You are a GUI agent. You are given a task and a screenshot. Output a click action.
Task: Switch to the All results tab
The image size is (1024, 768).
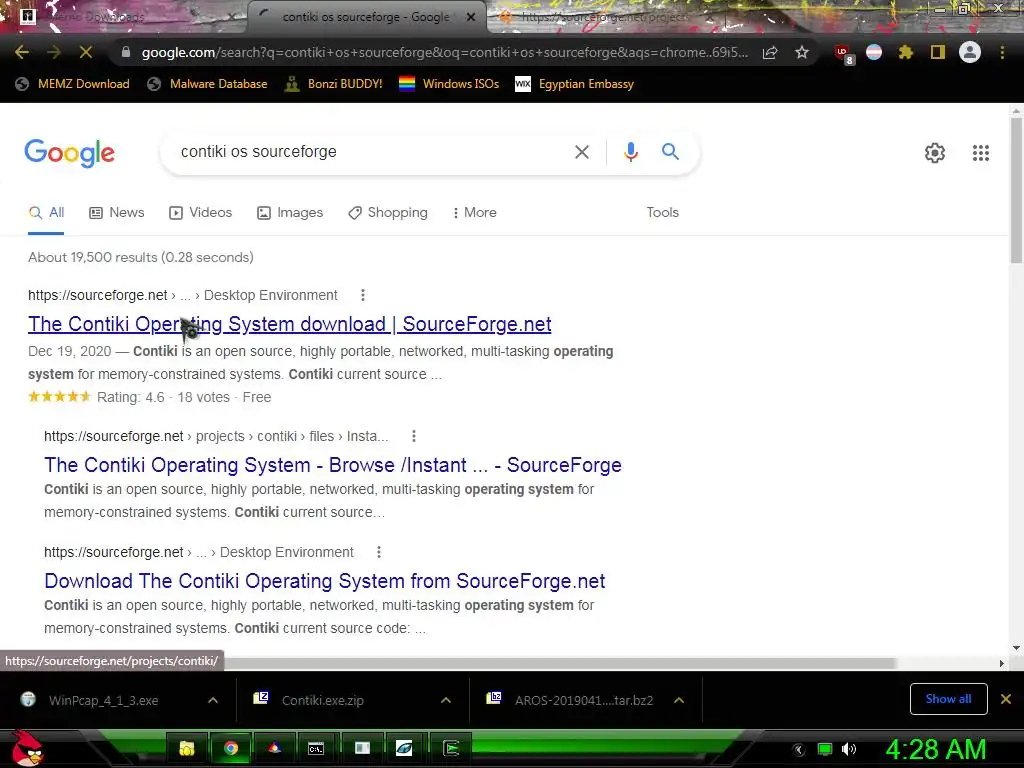pos(46,213)
